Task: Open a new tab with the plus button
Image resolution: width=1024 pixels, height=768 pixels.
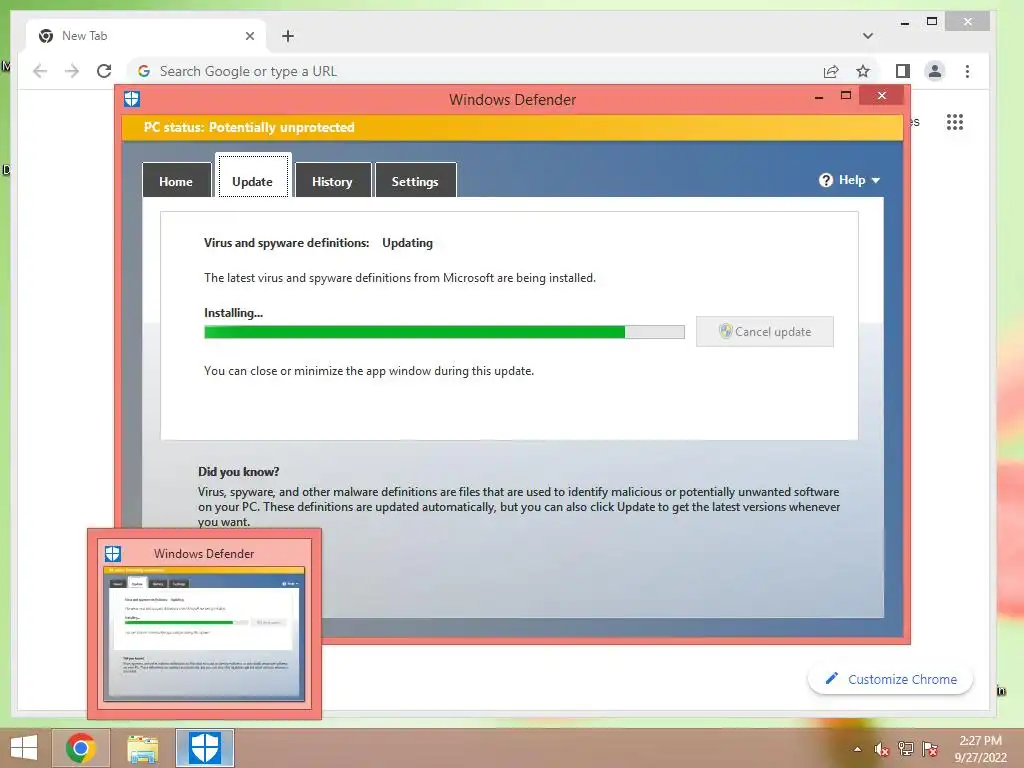Action: click(x=288, y=37)
